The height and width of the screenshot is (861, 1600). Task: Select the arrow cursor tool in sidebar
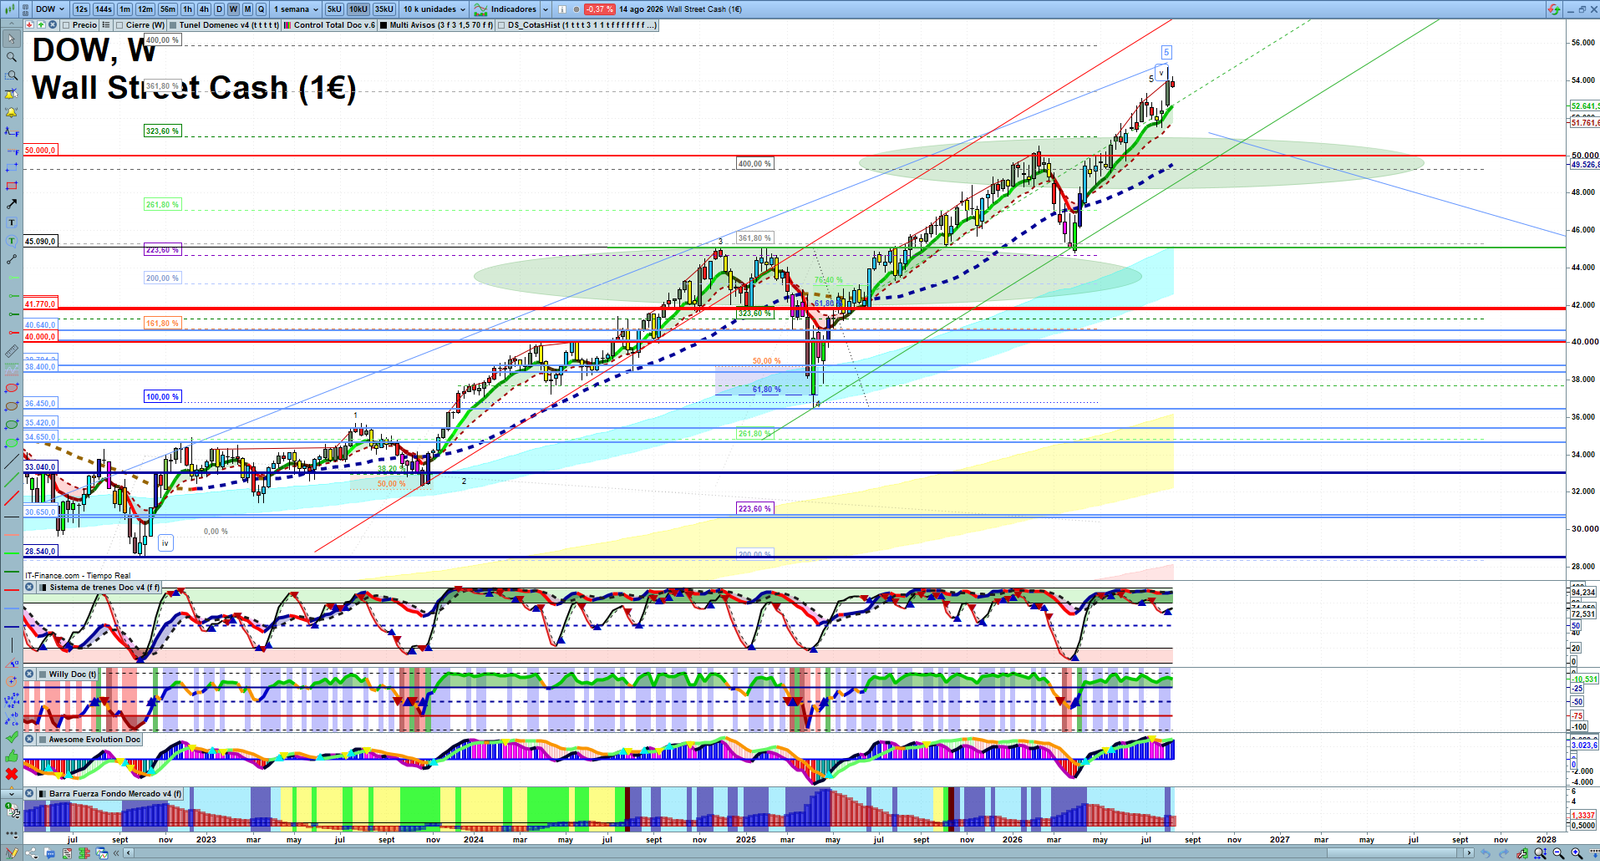point(11,39)
